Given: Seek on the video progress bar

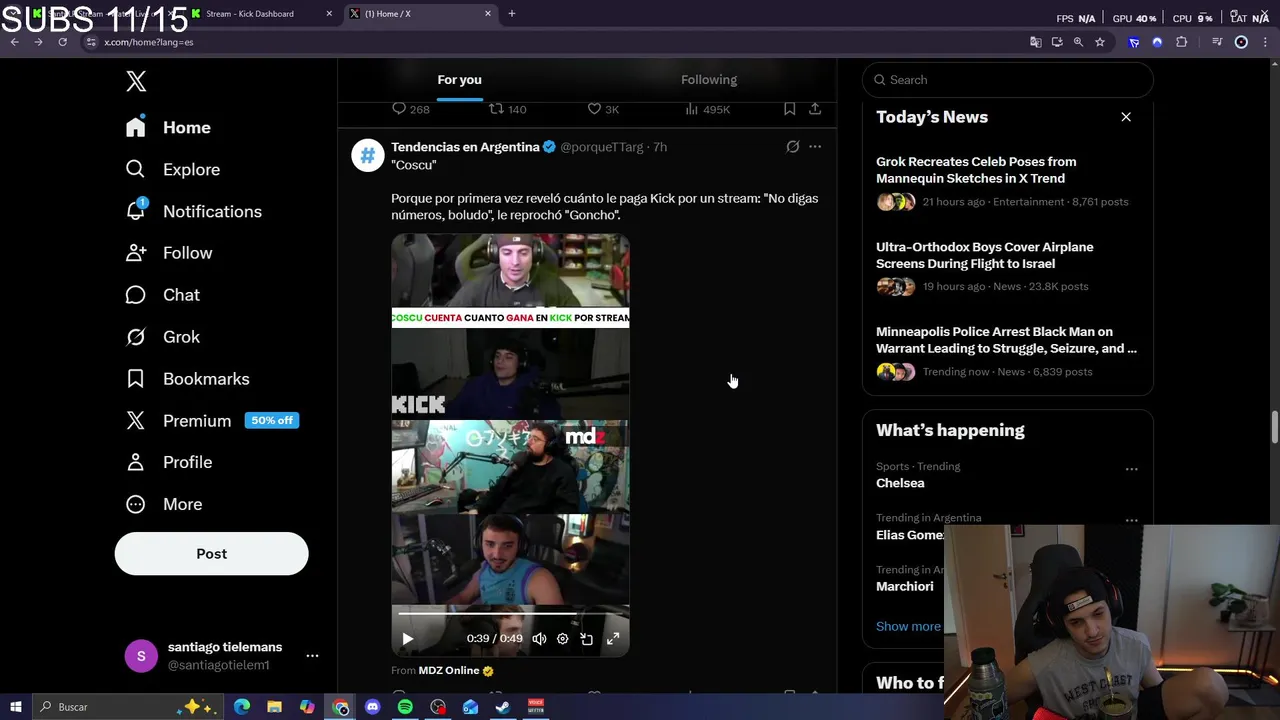Looking at the screenshot, I should (510, 614).
